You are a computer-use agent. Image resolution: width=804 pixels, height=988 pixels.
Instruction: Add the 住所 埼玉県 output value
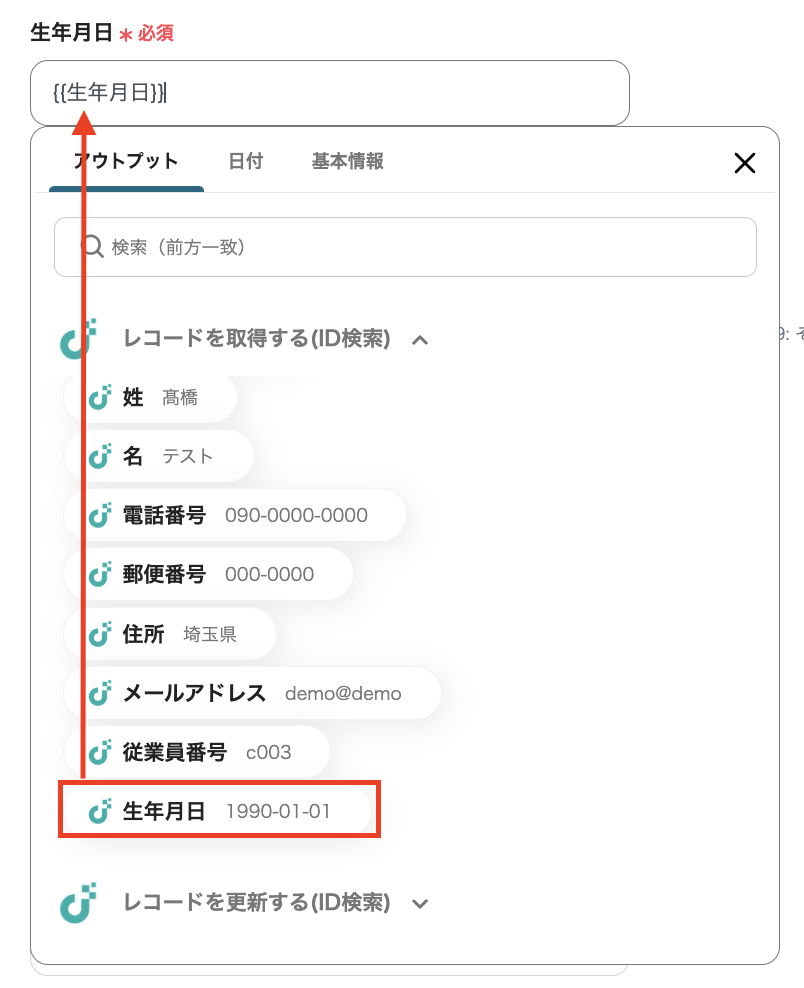pos(171,634)
